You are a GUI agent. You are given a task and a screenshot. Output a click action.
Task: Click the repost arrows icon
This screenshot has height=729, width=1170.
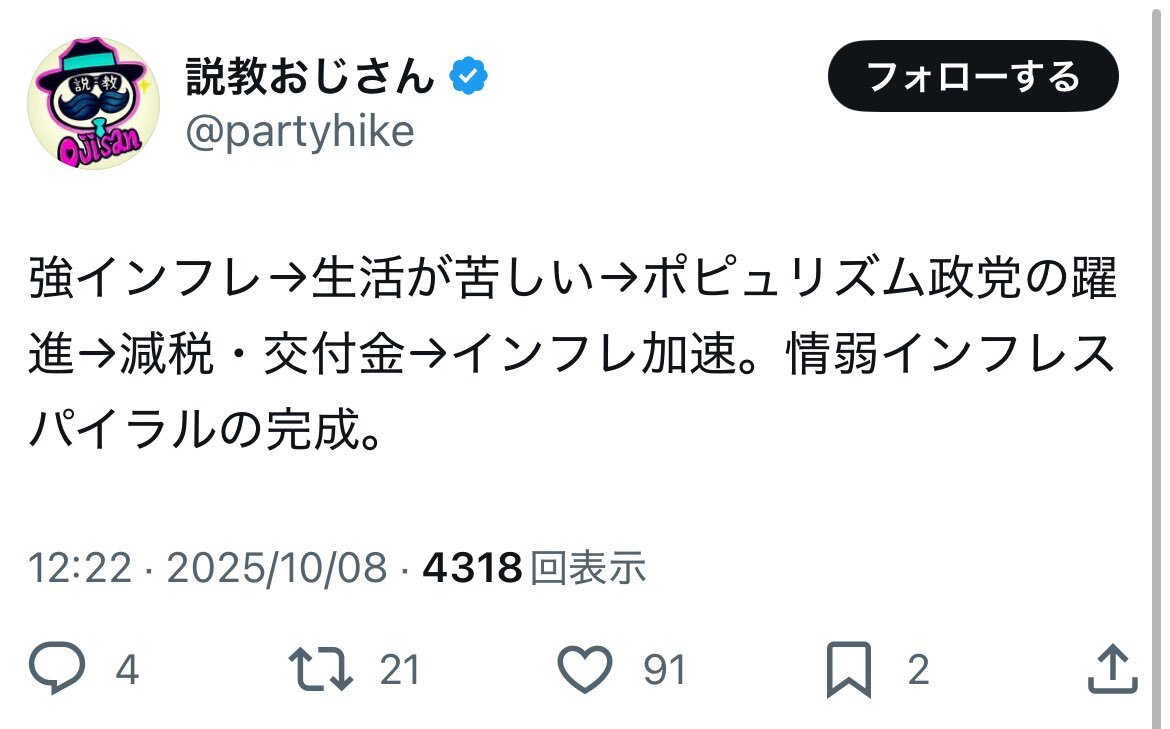point(321,668)
